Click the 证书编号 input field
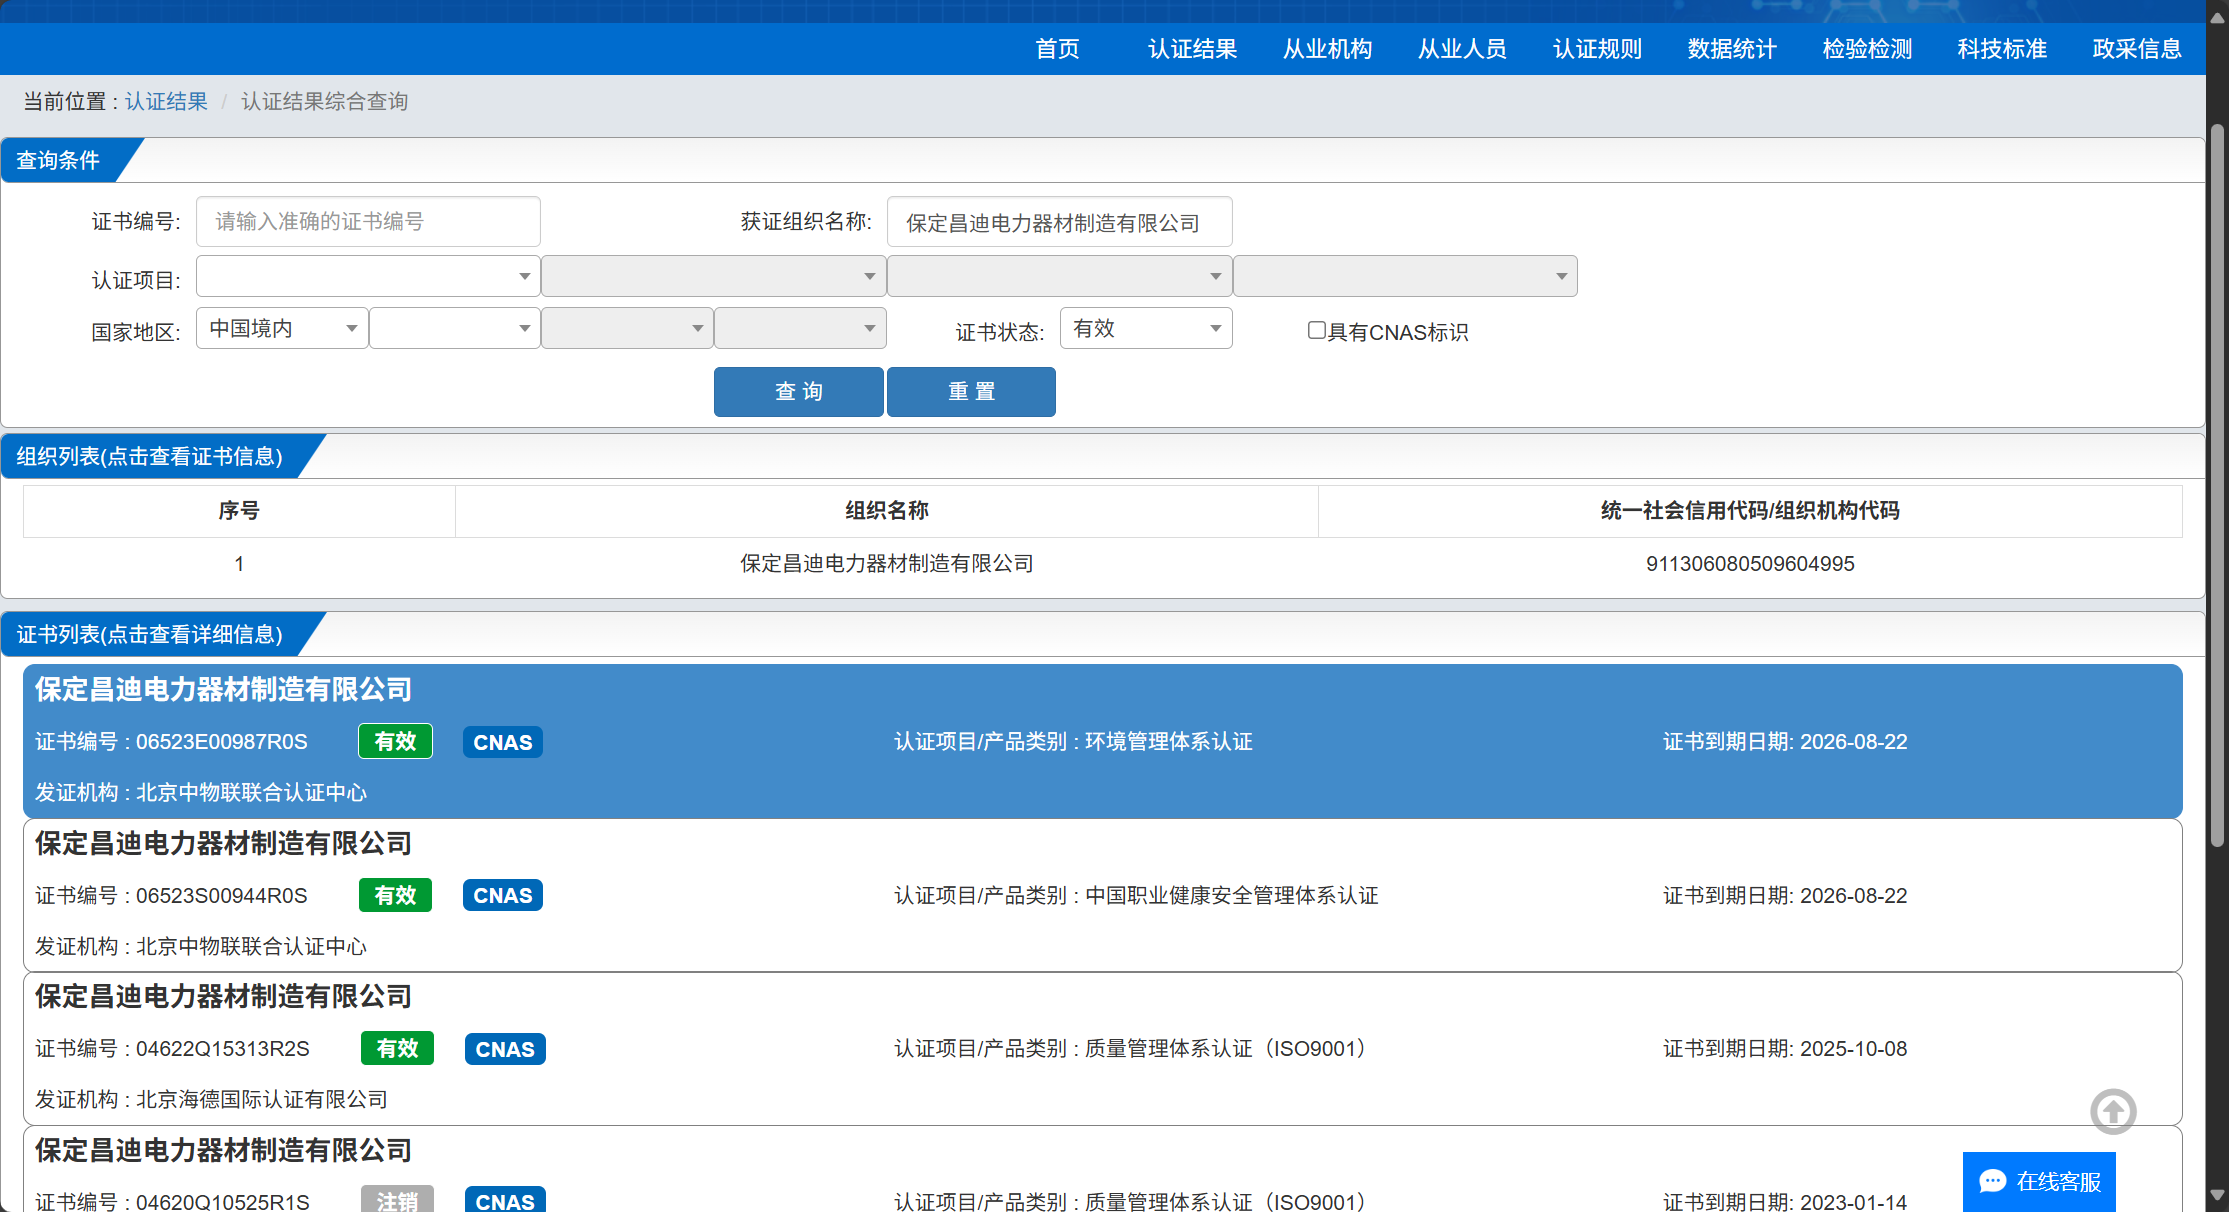This screenshot has width=2229, height=1212. (x=368, y=221)
